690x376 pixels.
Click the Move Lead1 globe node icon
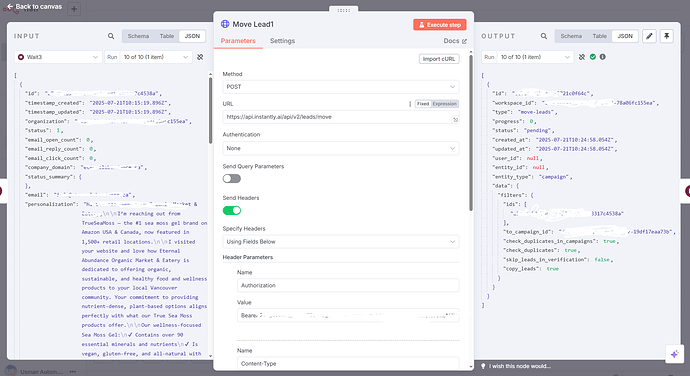tap(225, 24)
